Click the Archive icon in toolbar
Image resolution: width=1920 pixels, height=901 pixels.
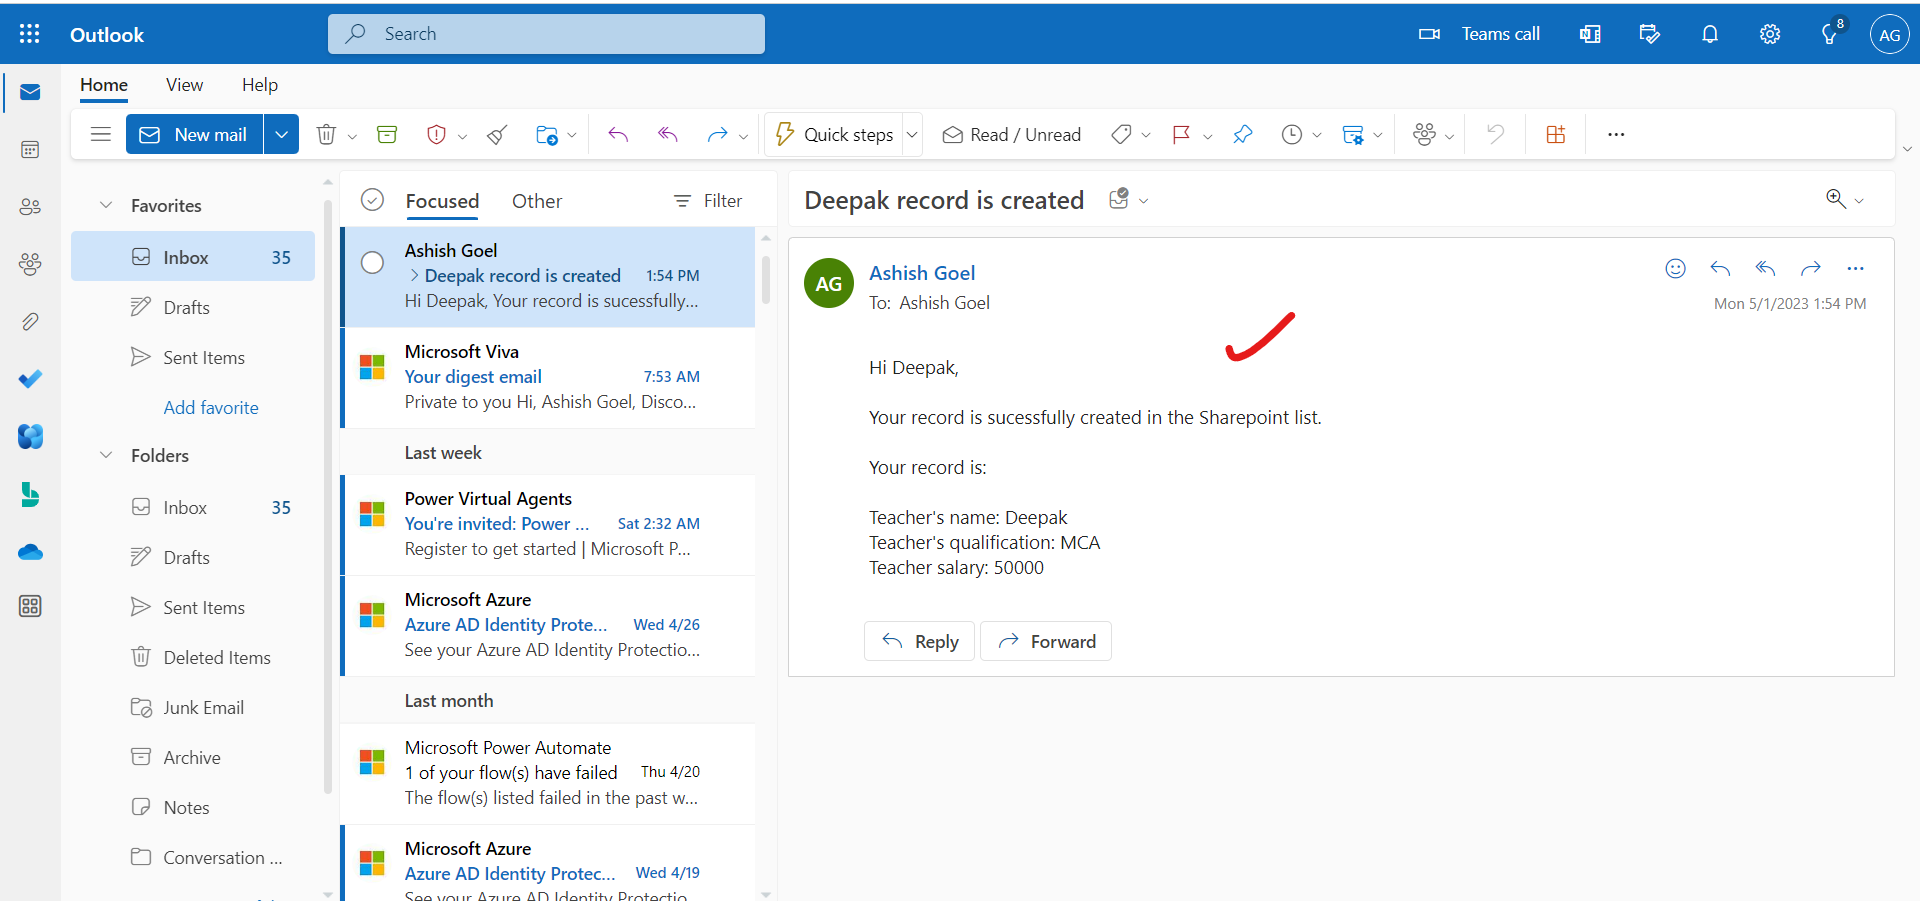[387, 135]
